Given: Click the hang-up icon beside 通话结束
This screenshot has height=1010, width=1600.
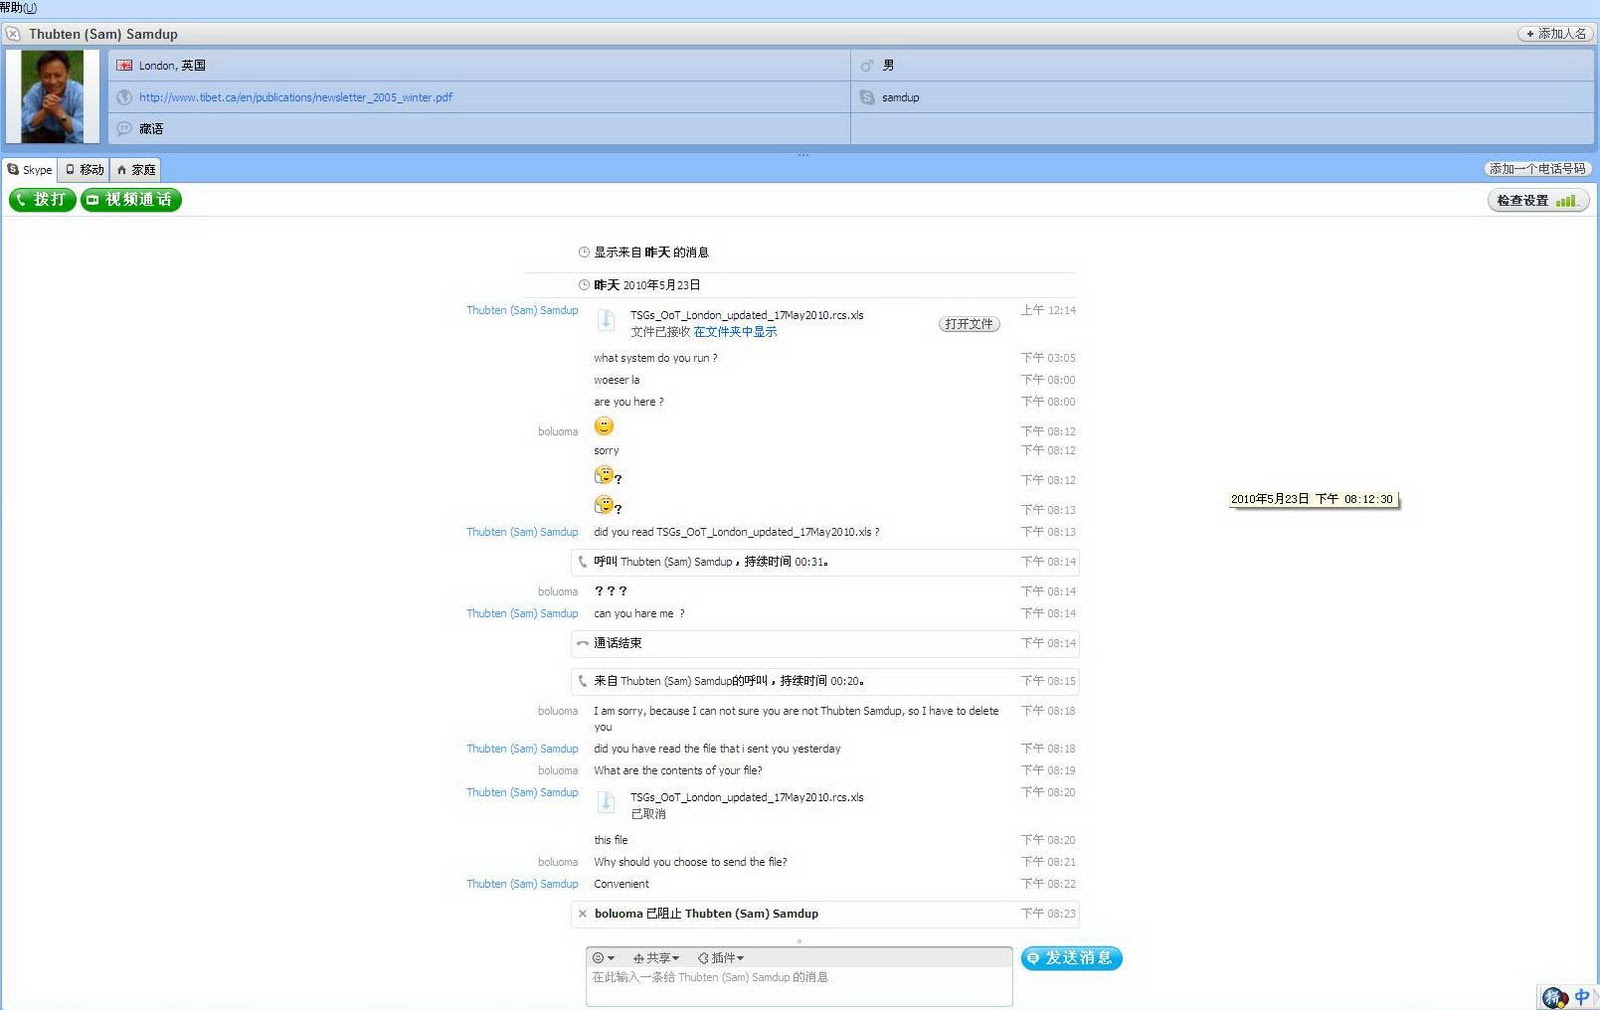Looking at the screenshot, I should 583,643.
